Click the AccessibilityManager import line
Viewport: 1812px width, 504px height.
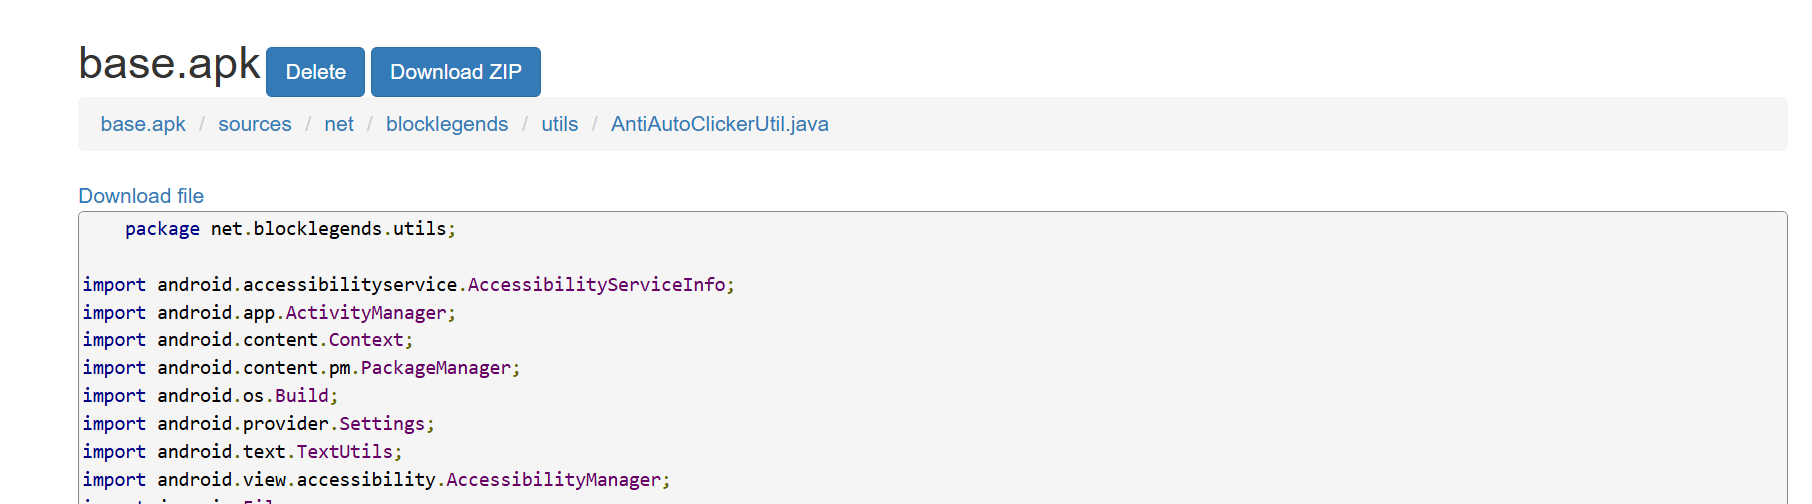coord(376,480)
